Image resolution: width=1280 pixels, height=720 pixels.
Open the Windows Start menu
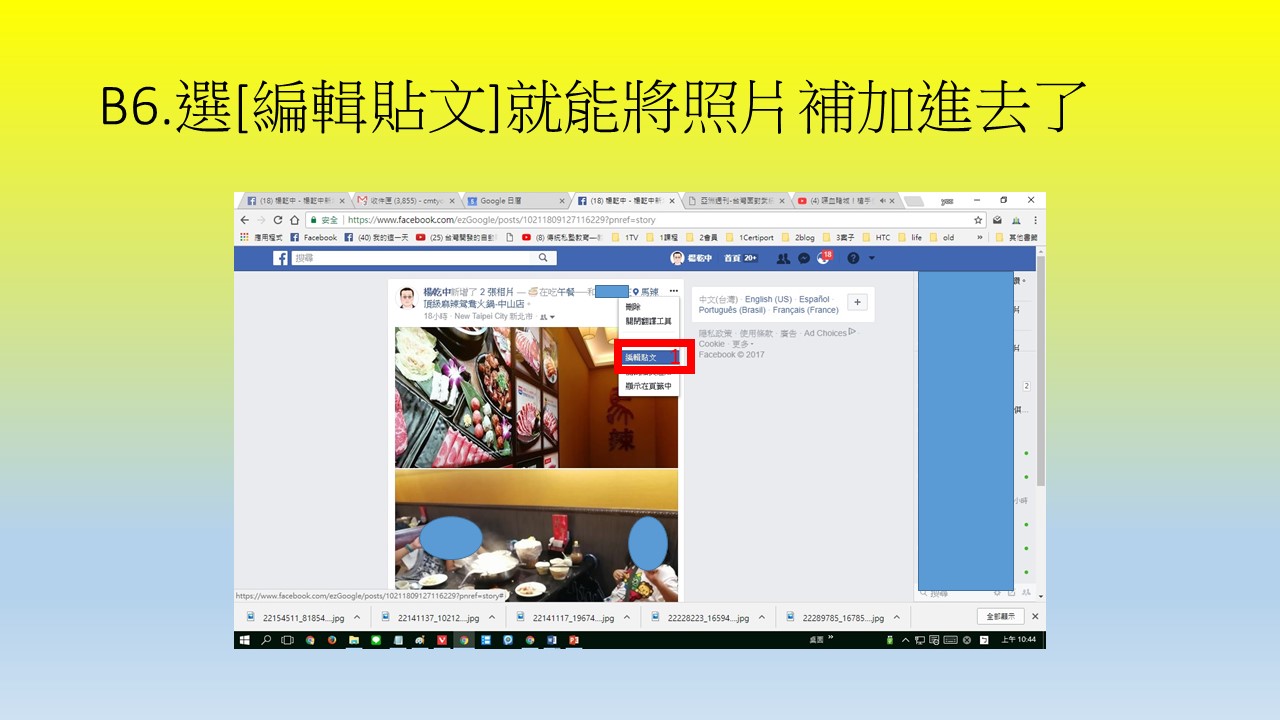click(244, 640)
